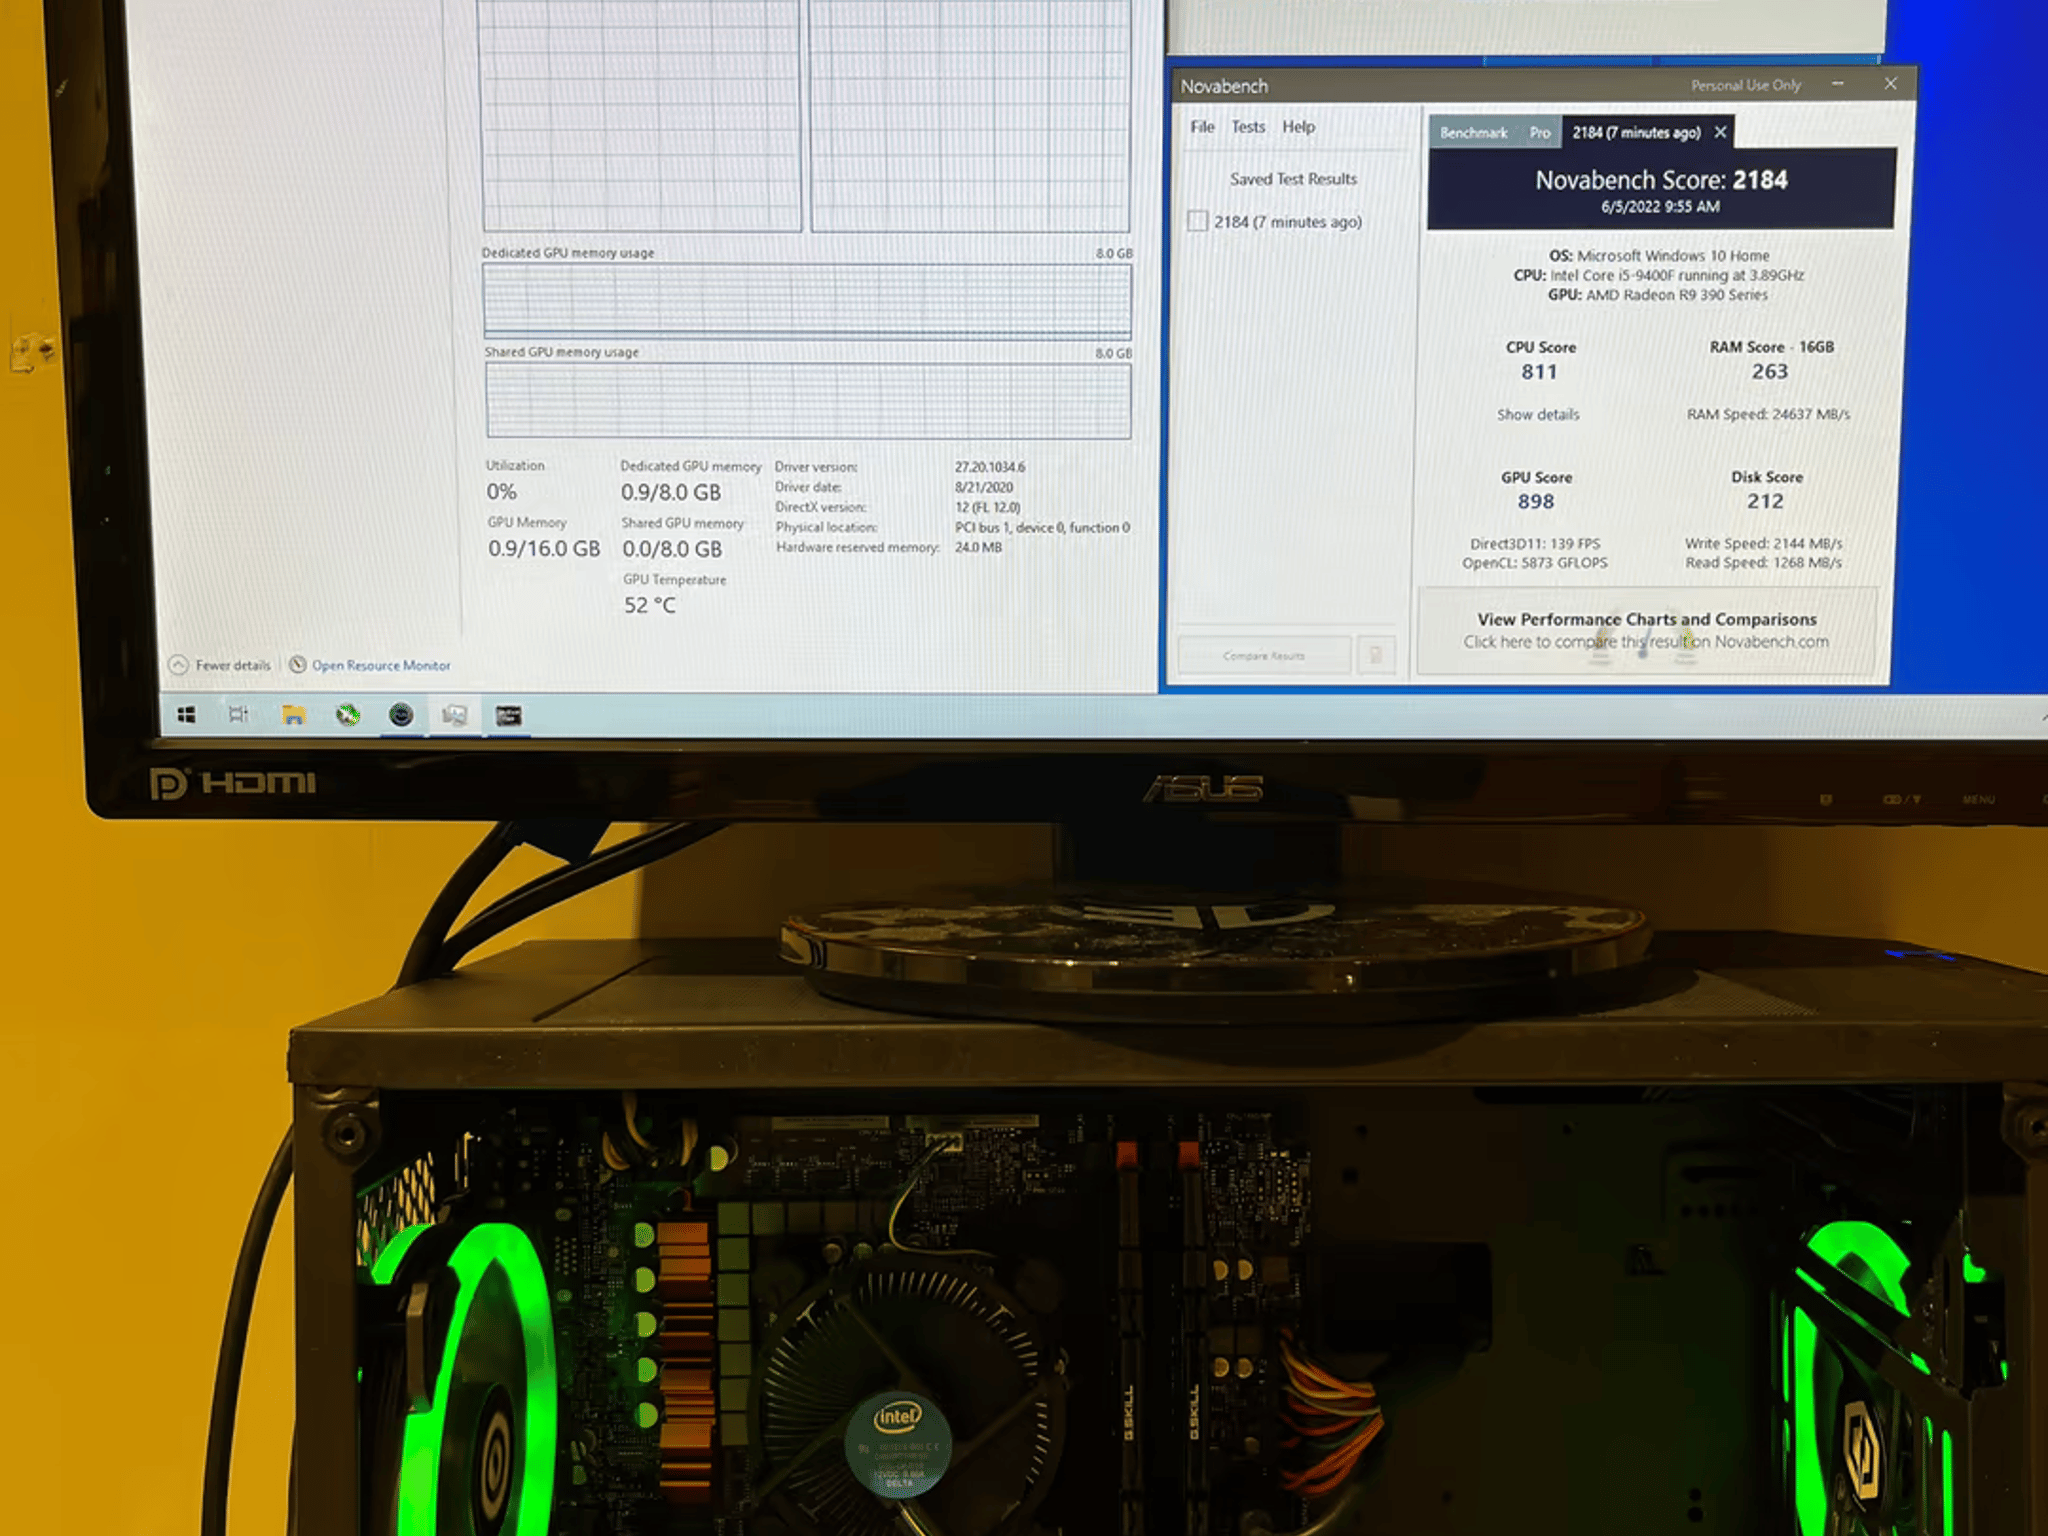Click the Shared GPU memory usage graph
The width and height of the screenshot is (2048, 1536).
(x=808, y=401)
